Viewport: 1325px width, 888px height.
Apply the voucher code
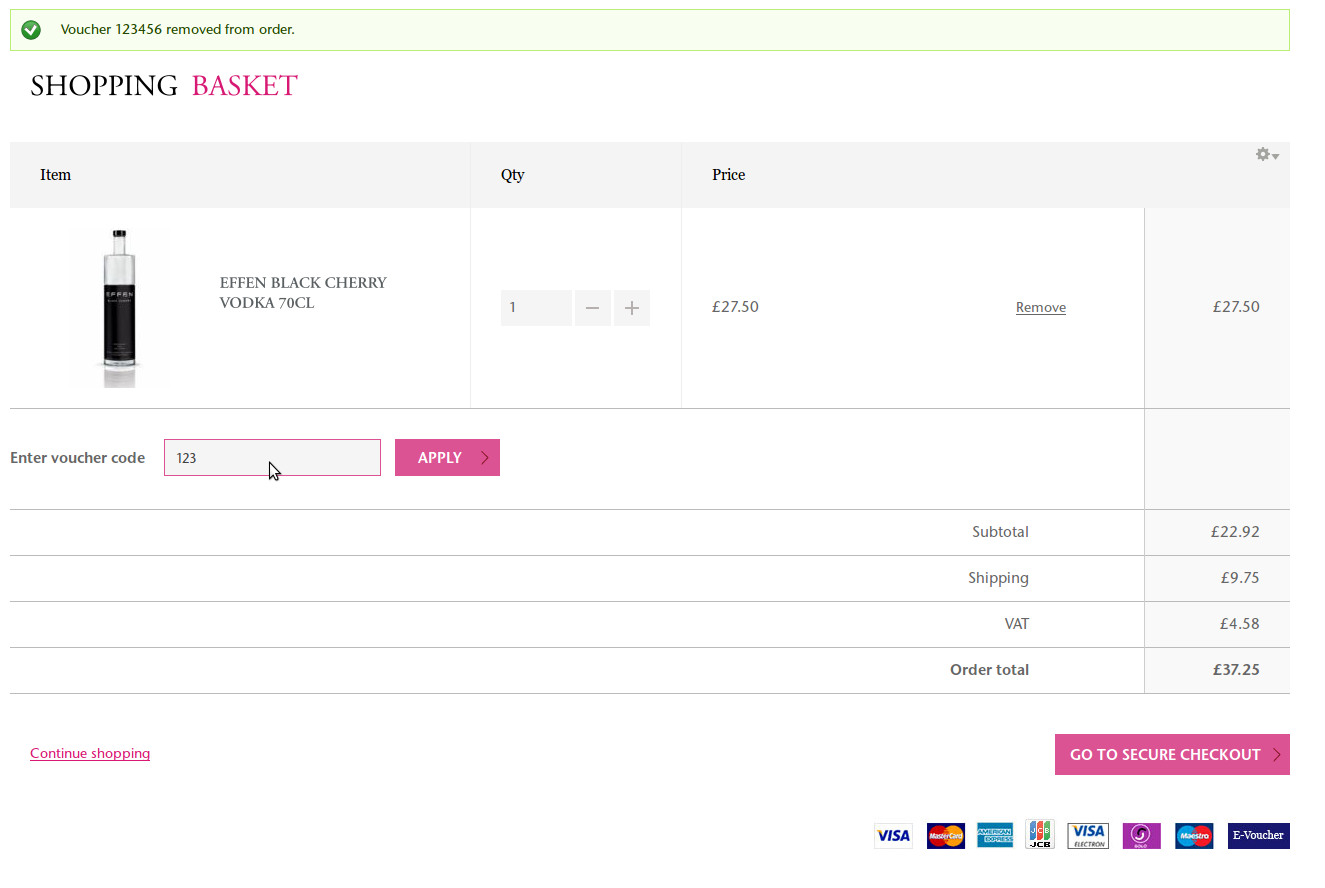pos(447,458)
